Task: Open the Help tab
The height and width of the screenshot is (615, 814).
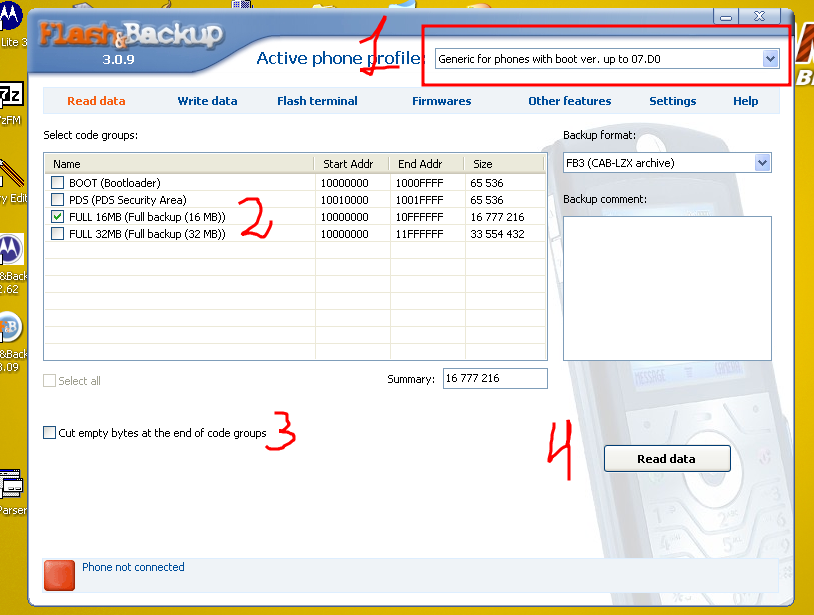Action: pyautogui.click(x=745, y=101)
